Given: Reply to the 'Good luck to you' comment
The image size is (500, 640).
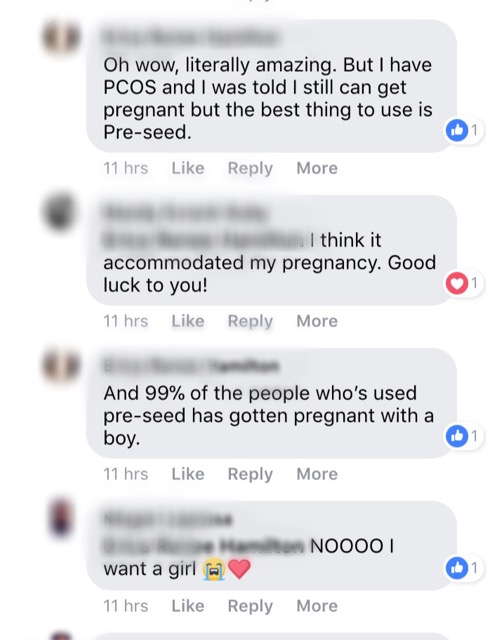Looking at the screenshot, I should tap(250, 321).
